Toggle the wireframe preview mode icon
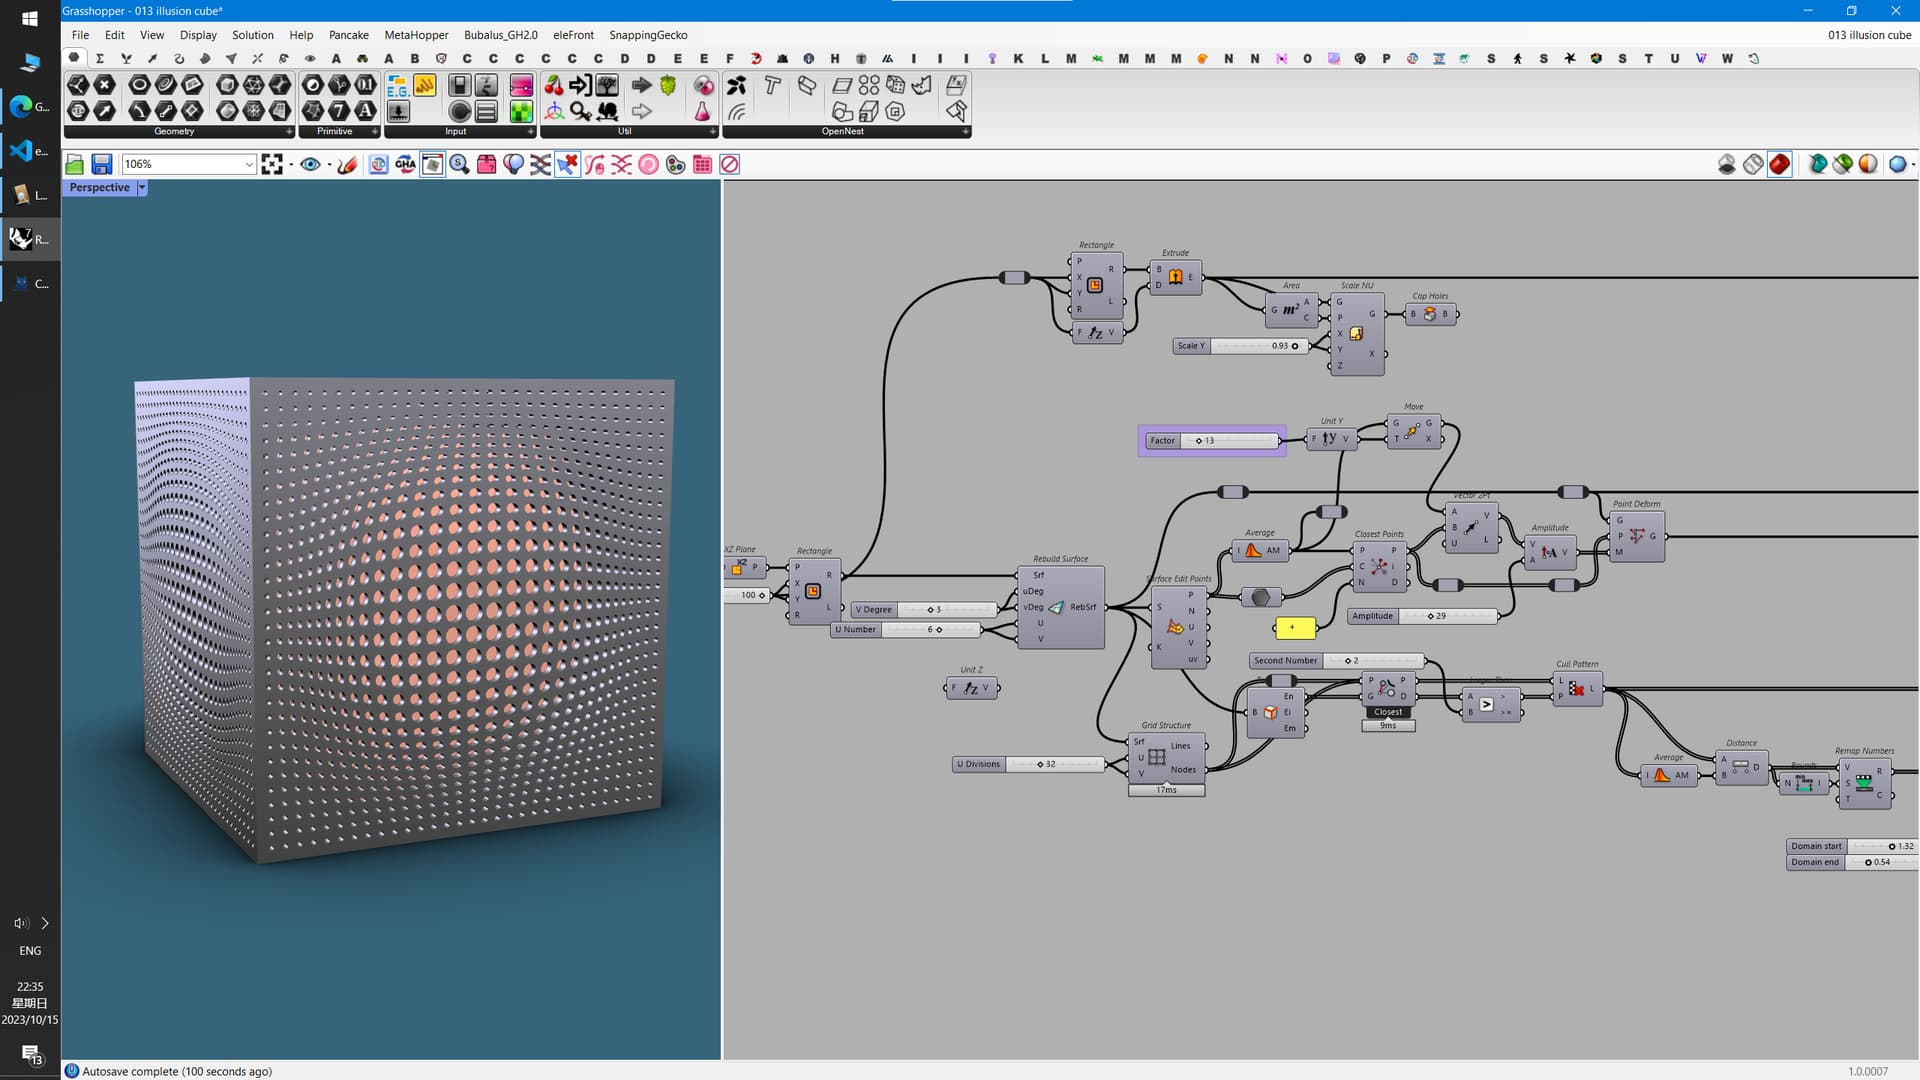 tap(1753, 164)
